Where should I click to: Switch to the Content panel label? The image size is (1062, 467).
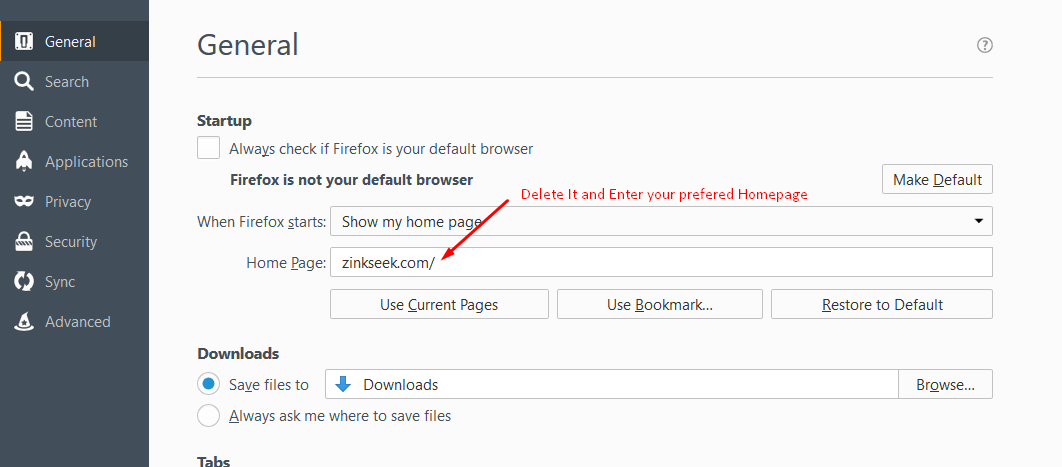click(71, 122)
